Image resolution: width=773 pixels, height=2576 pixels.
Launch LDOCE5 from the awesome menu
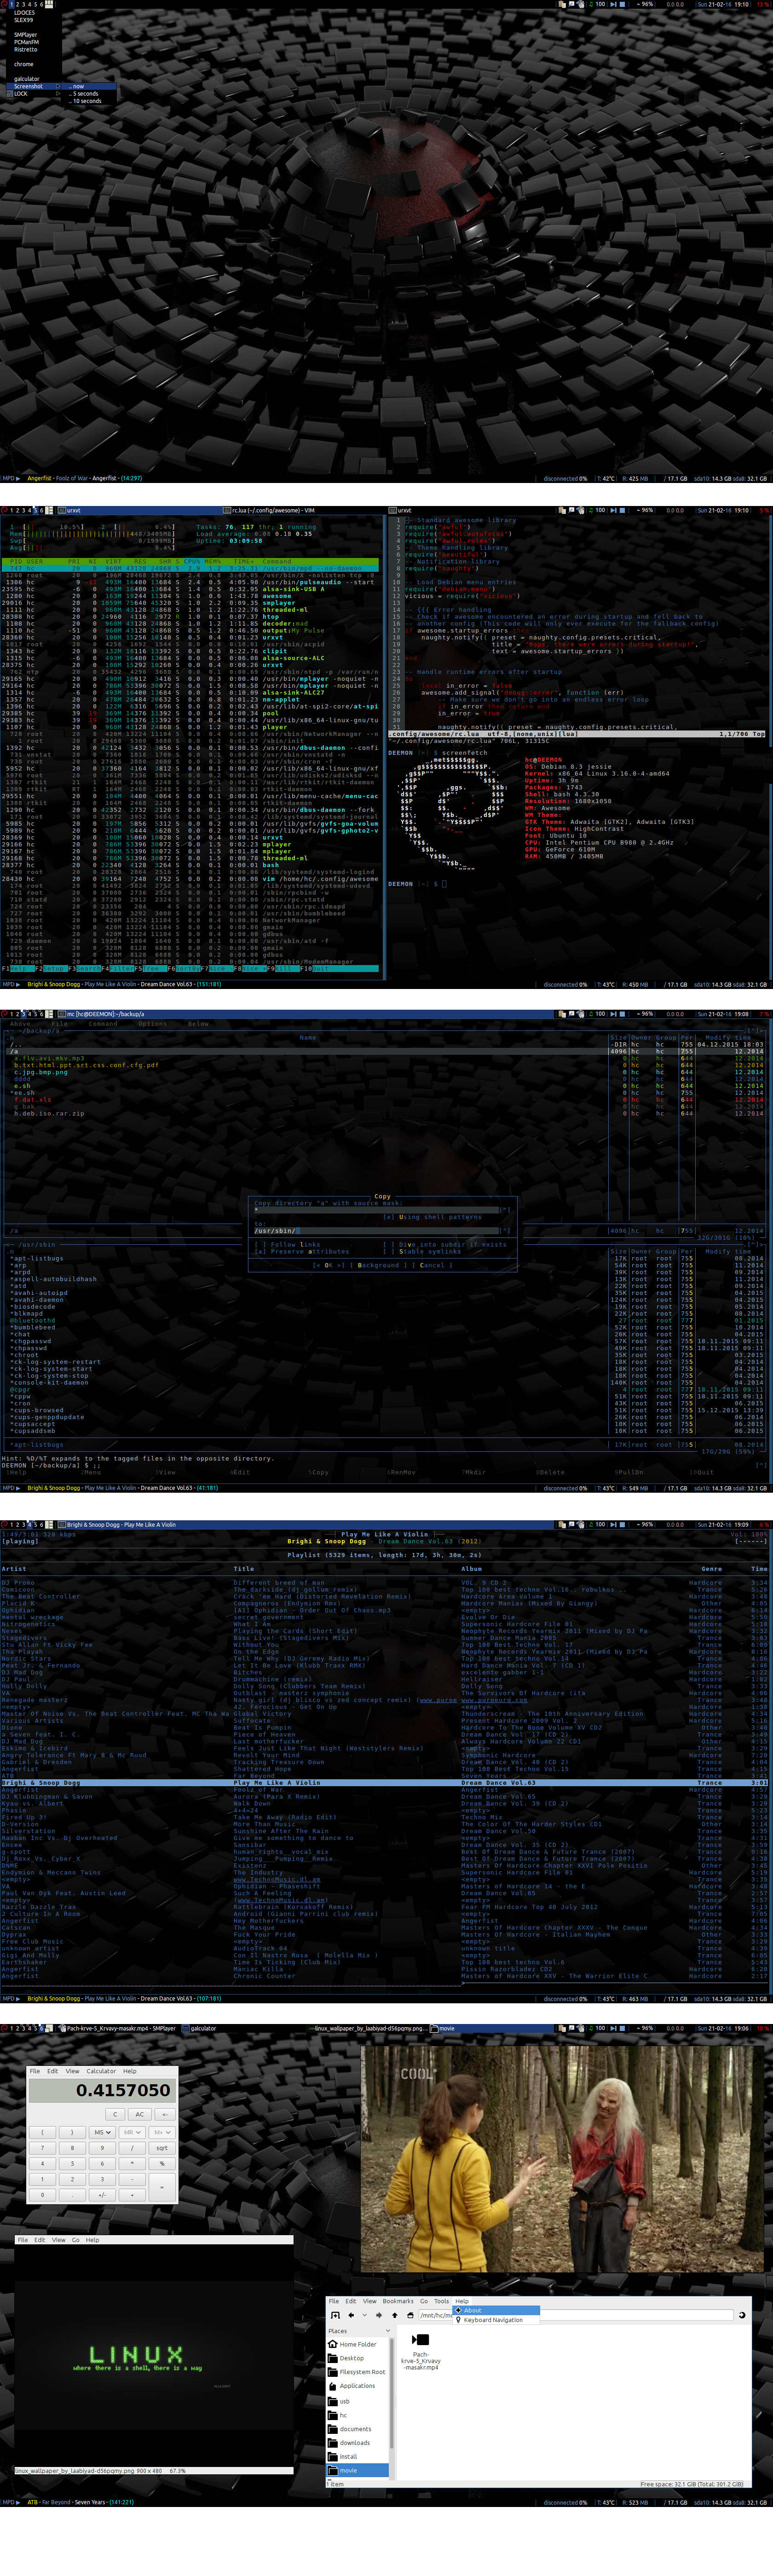pyautogui.click(x=24, y=12)
